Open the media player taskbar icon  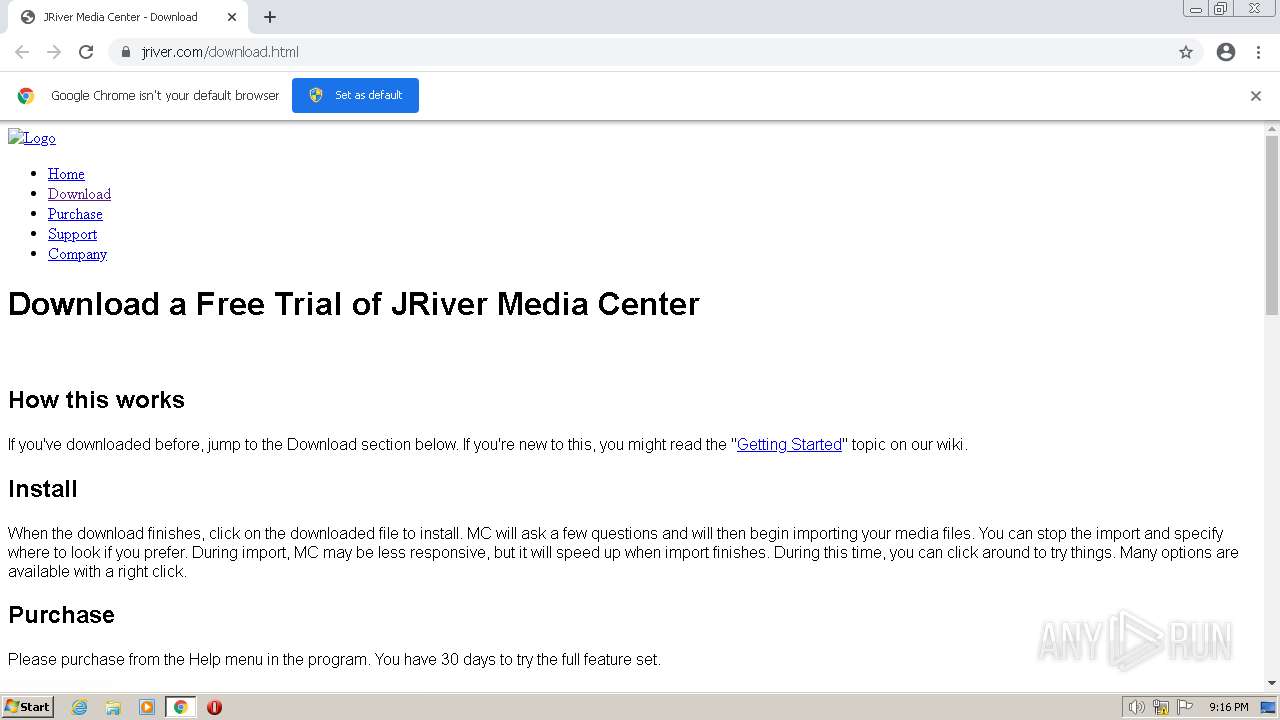[x=147, y=707]
